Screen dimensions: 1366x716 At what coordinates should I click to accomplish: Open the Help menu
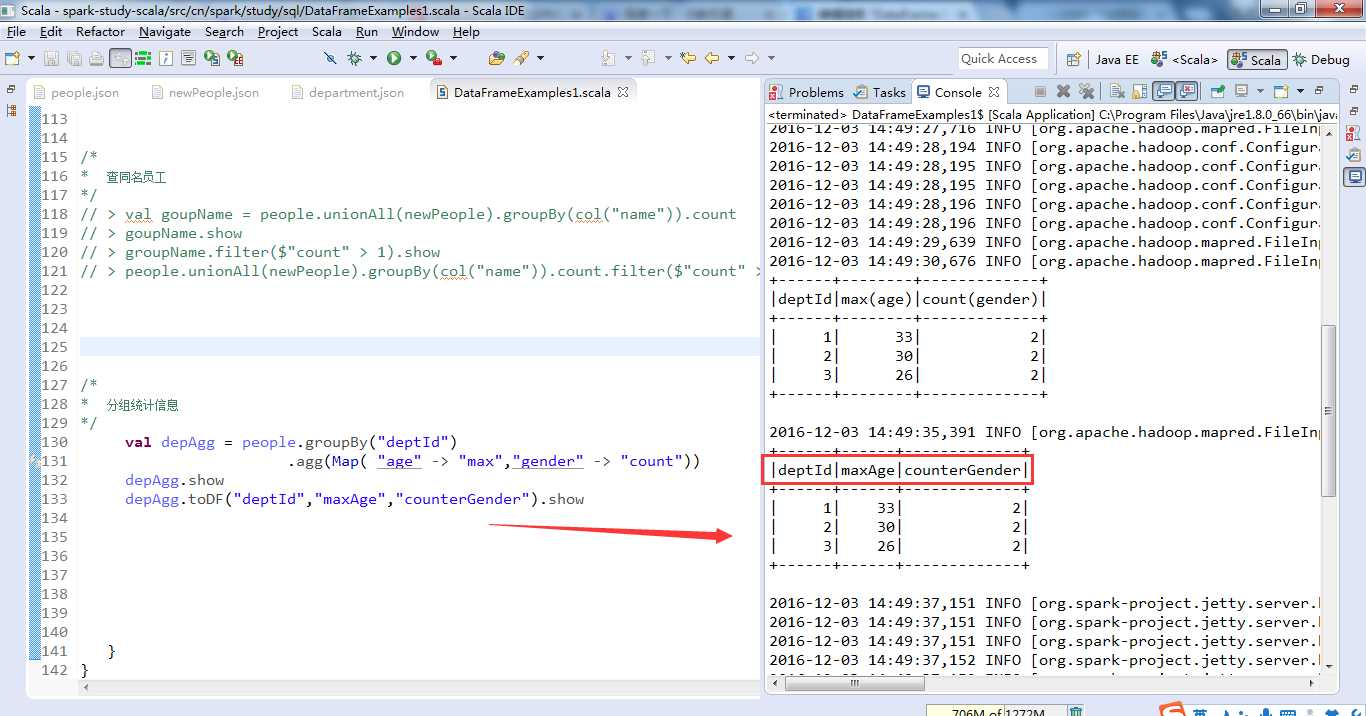(x=466, y=31)
